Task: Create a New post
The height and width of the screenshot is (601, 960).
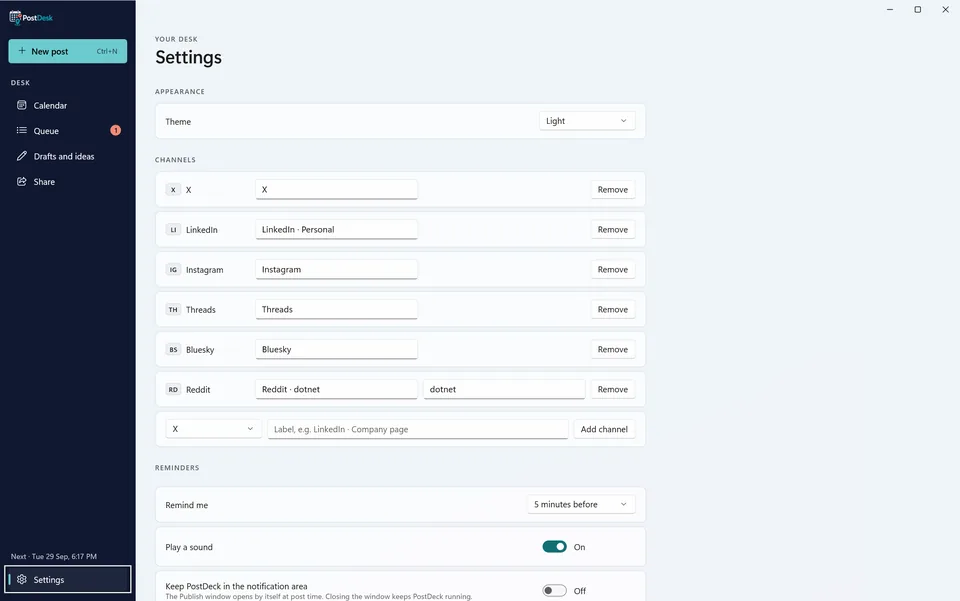Action: tap(67, 51)
